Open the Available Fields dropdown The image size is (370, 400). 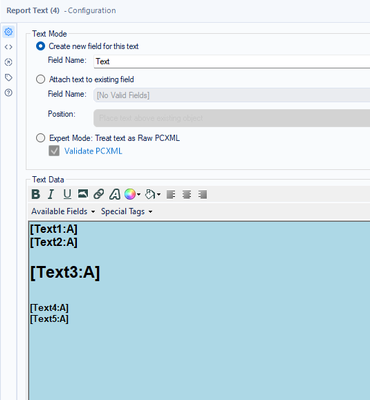[x=63, y=211]
